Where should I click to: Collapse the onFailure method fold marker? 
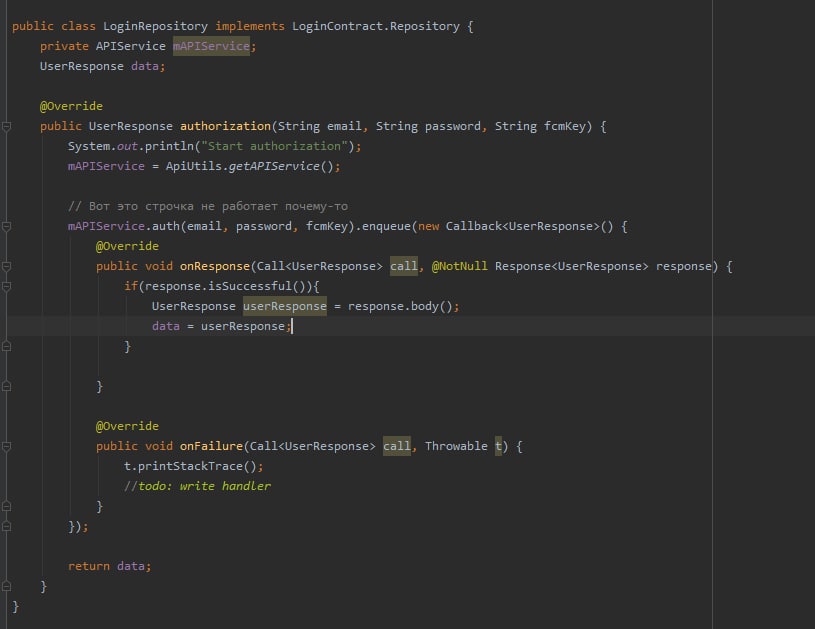(x=7, y=447)
